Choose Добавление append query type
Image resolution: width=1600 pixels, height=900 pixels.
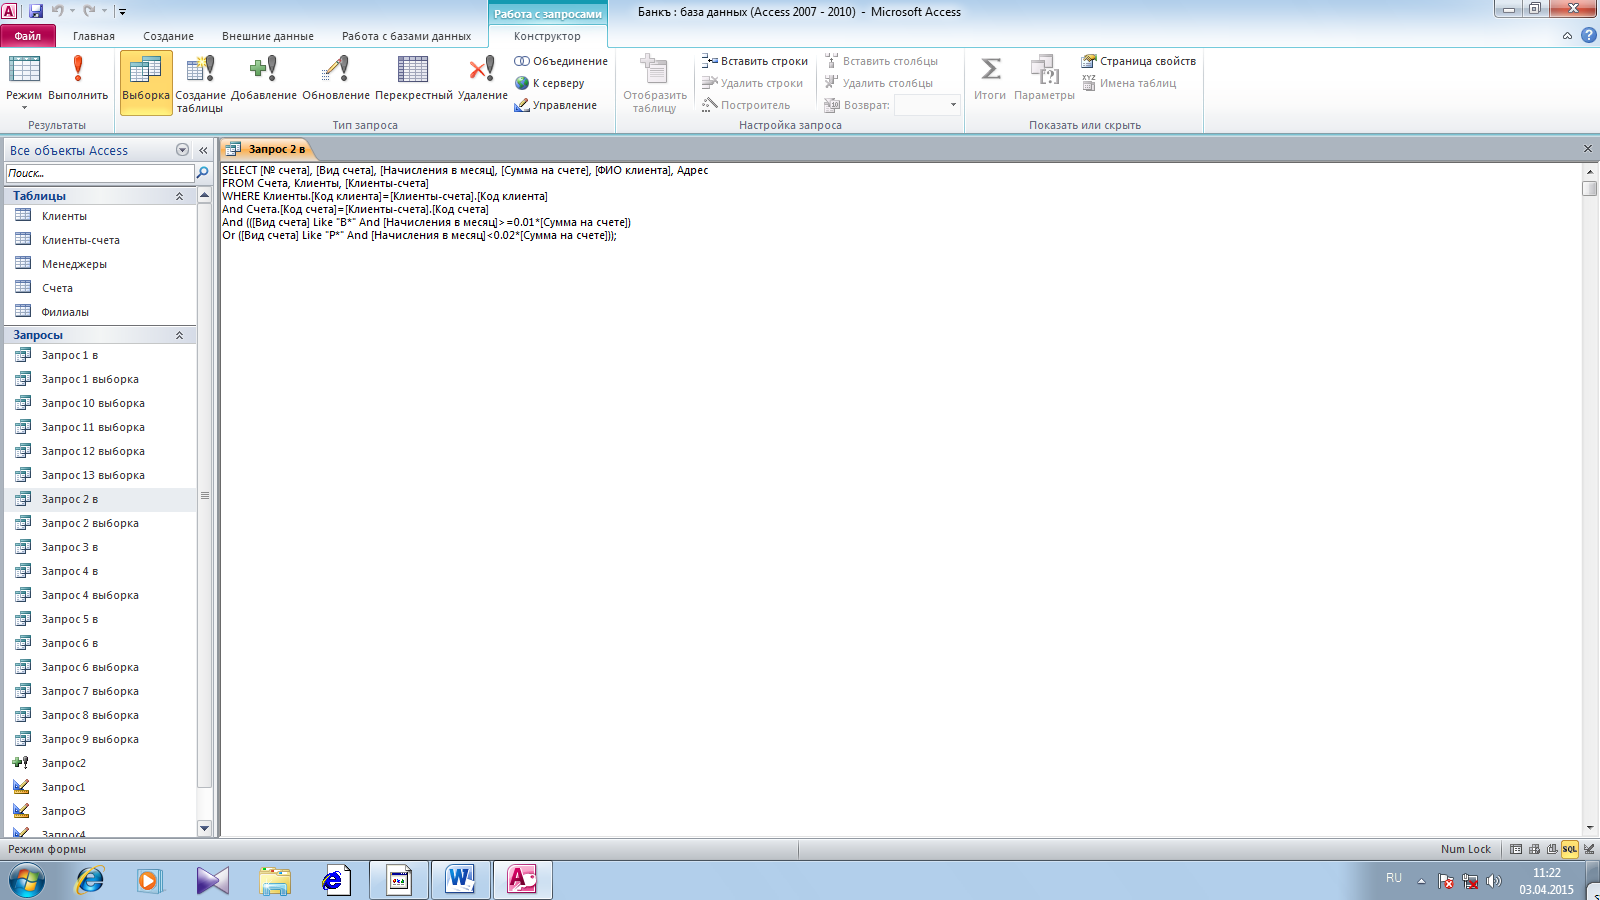[264, 80]
